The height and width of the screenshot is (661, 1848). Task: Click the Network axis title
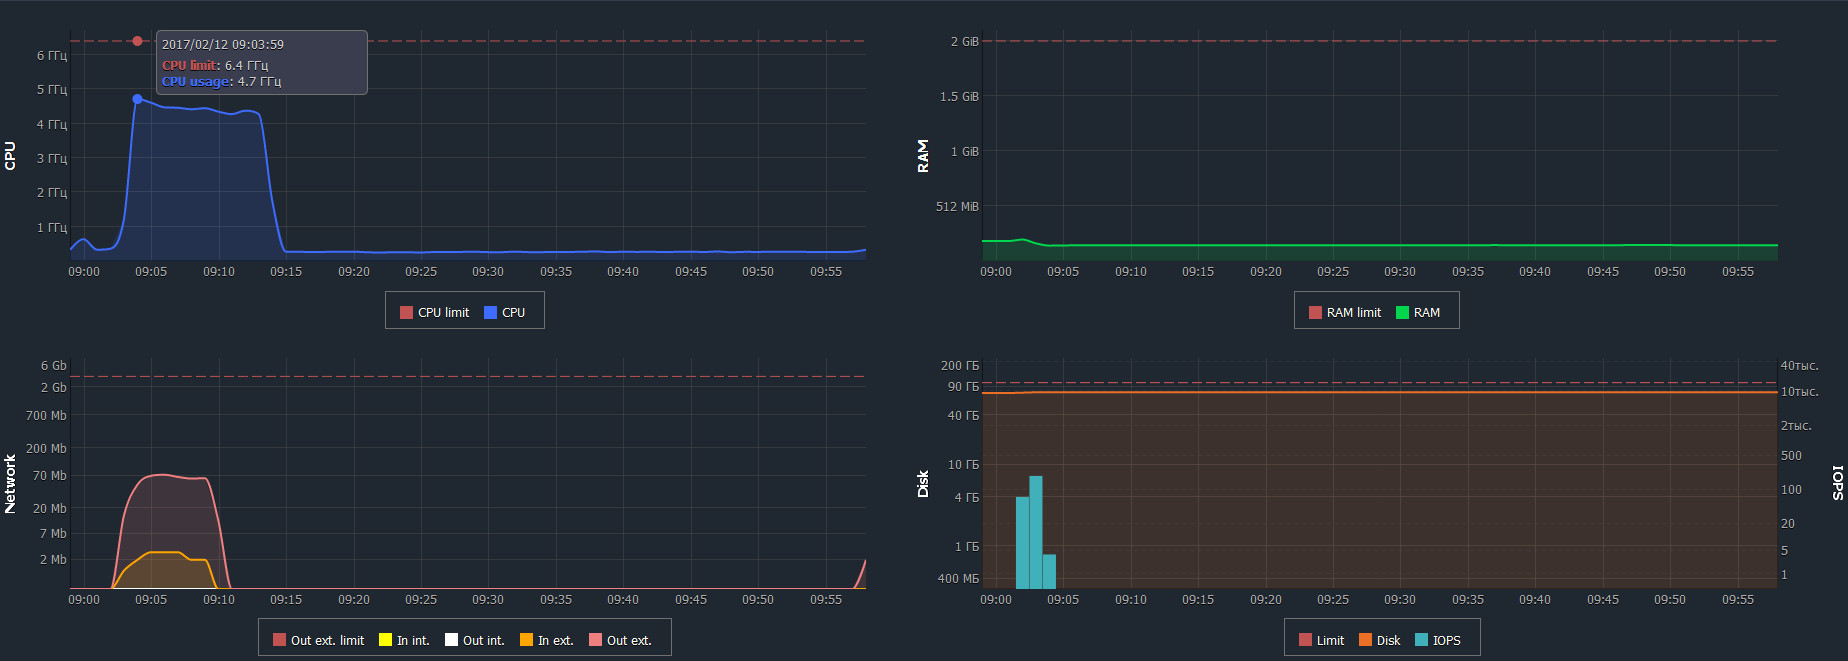pyautogui.click(x=10, y=484)
